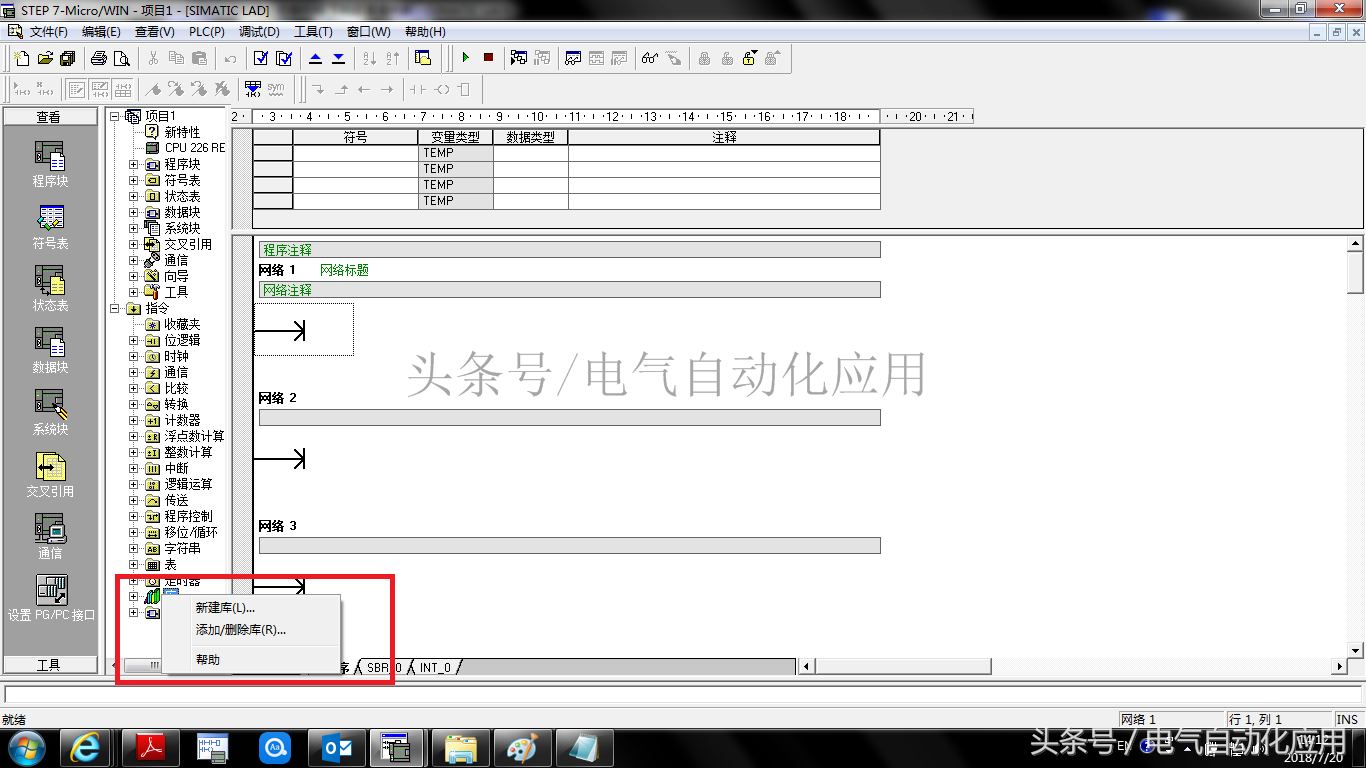The image size is (1366, 768).
Task: Compile the program with single check icon
Action: [x=261, y=58]
